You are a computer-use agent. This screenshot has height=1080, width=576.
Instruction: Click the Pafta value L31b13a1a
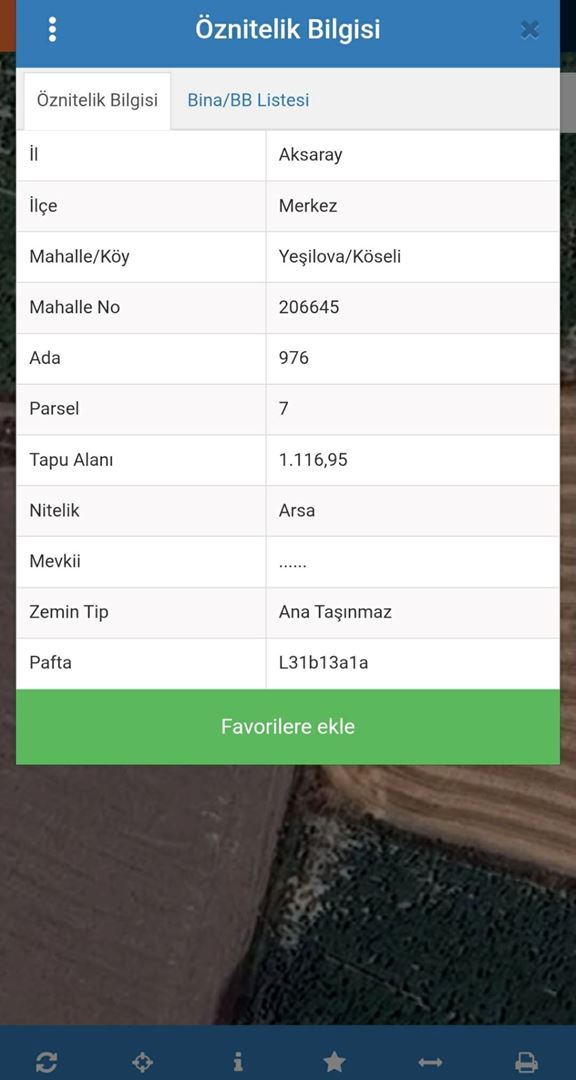click(324, 663)
